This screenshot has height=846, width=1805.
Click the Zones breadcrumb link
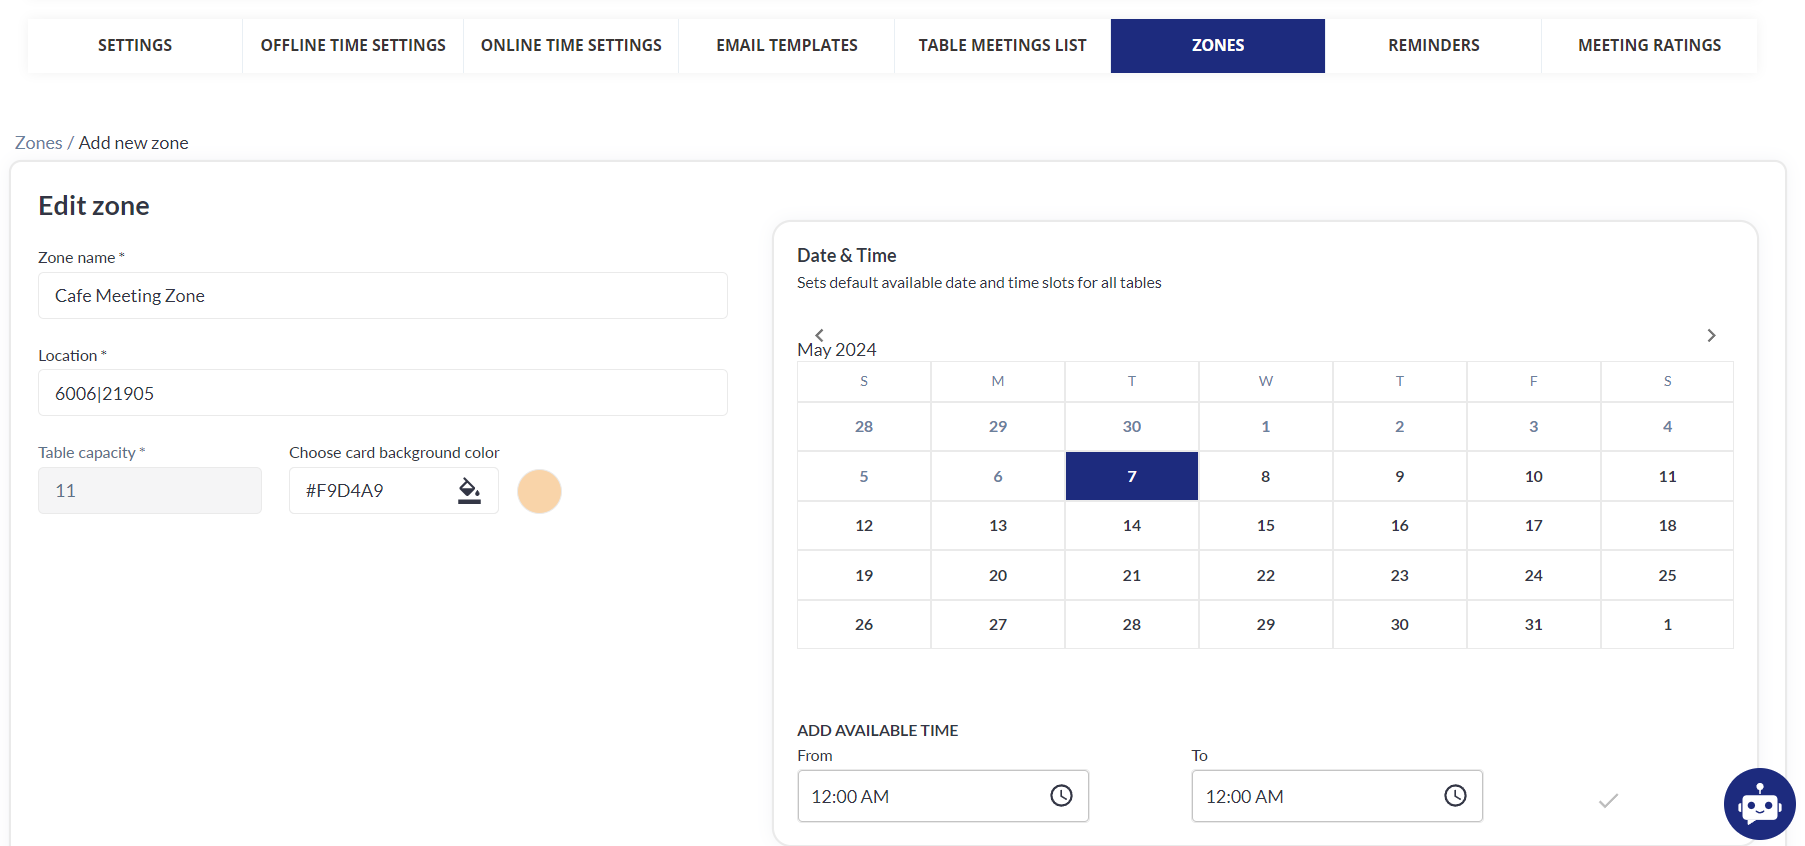coord(38,143)
